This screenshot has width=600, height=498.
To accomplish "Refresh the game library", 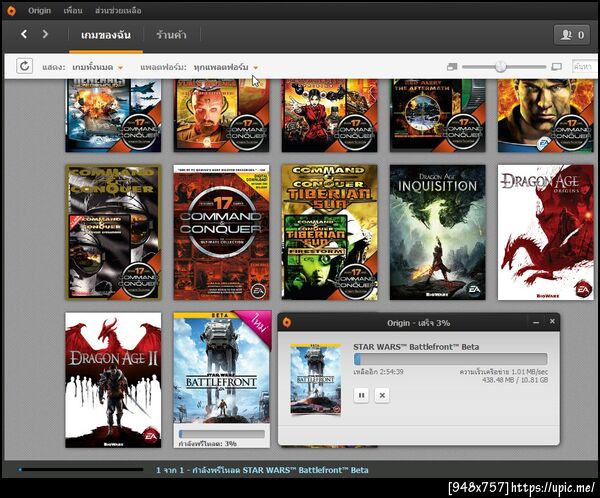I will point(24,66).
